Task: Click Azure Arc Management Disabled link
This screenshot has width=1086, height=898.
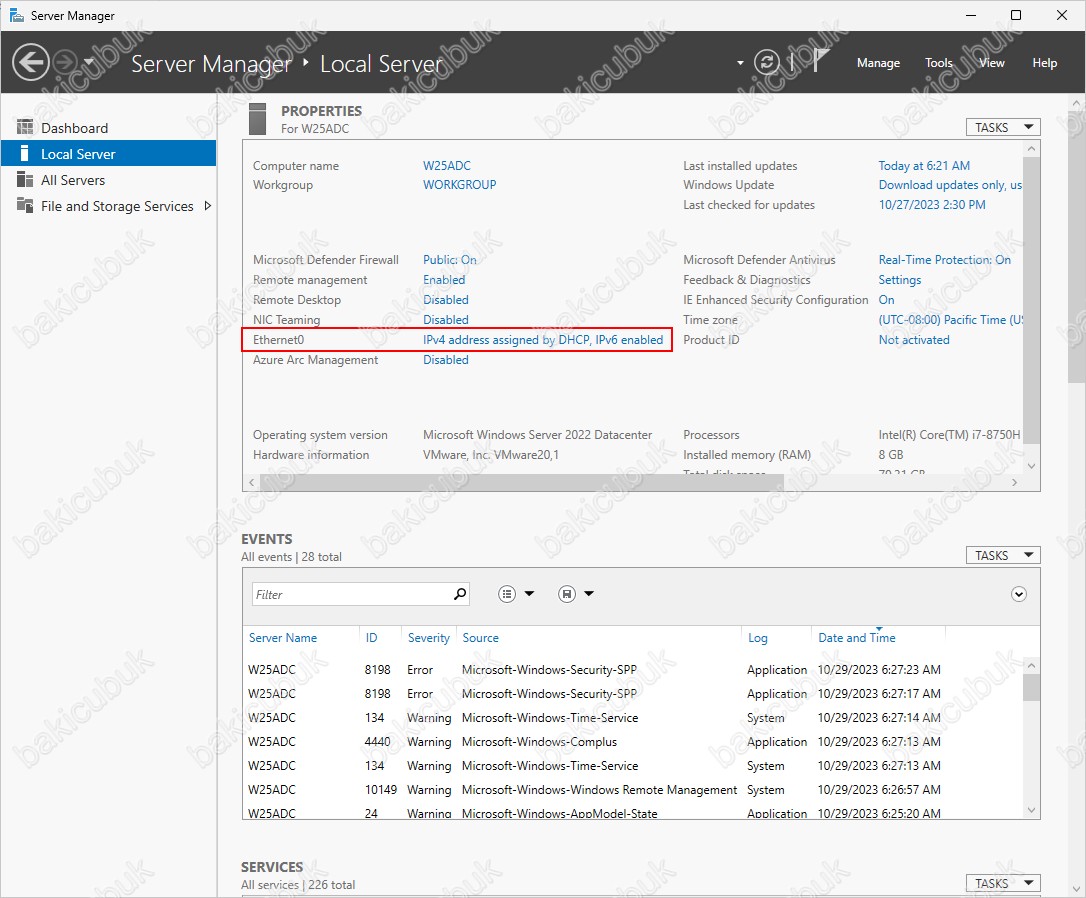Action: [445, 360]
